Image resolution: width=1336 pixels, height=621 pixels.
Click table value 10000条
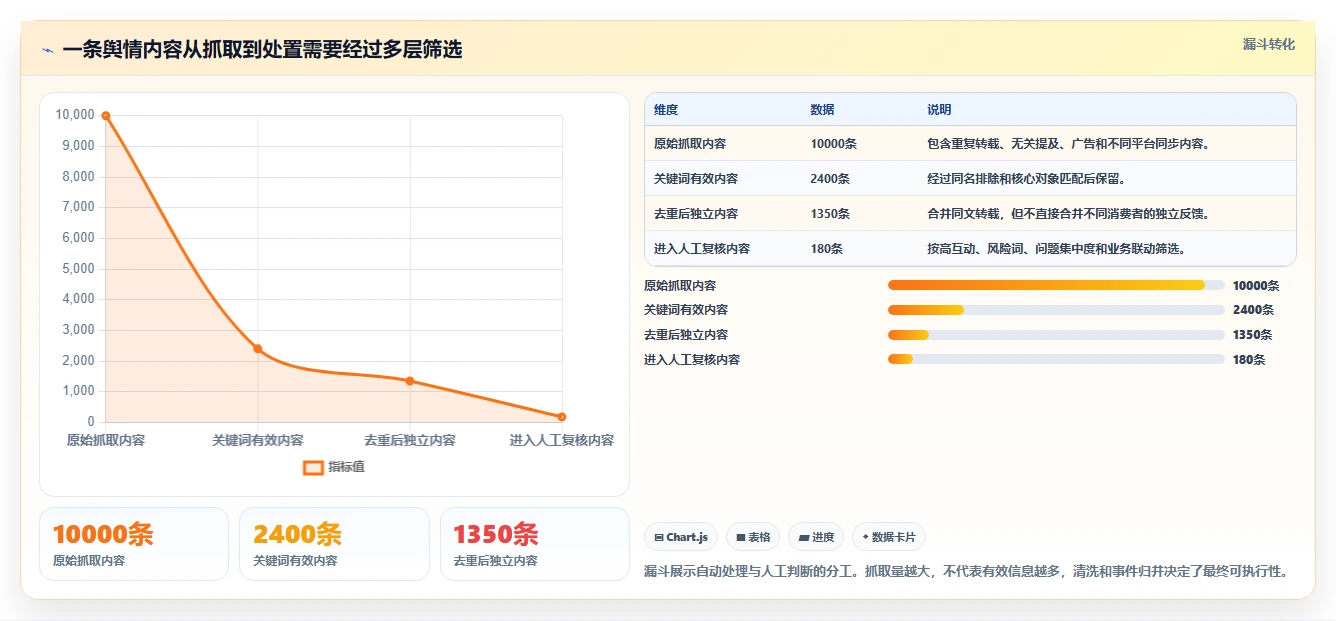[x=833, y=144]
